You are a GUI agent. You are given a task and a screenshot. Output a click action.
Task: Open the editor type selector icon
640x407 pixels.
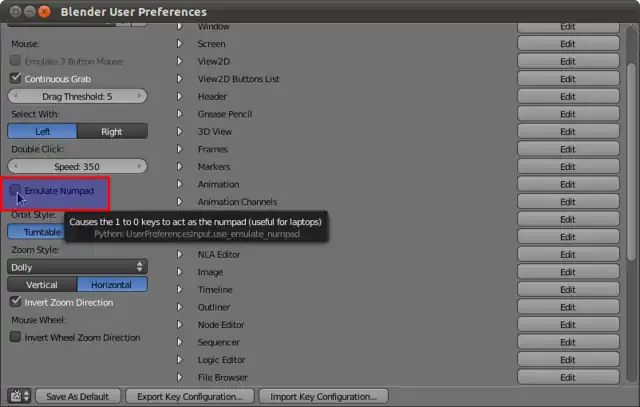click(x=19, y=396)
